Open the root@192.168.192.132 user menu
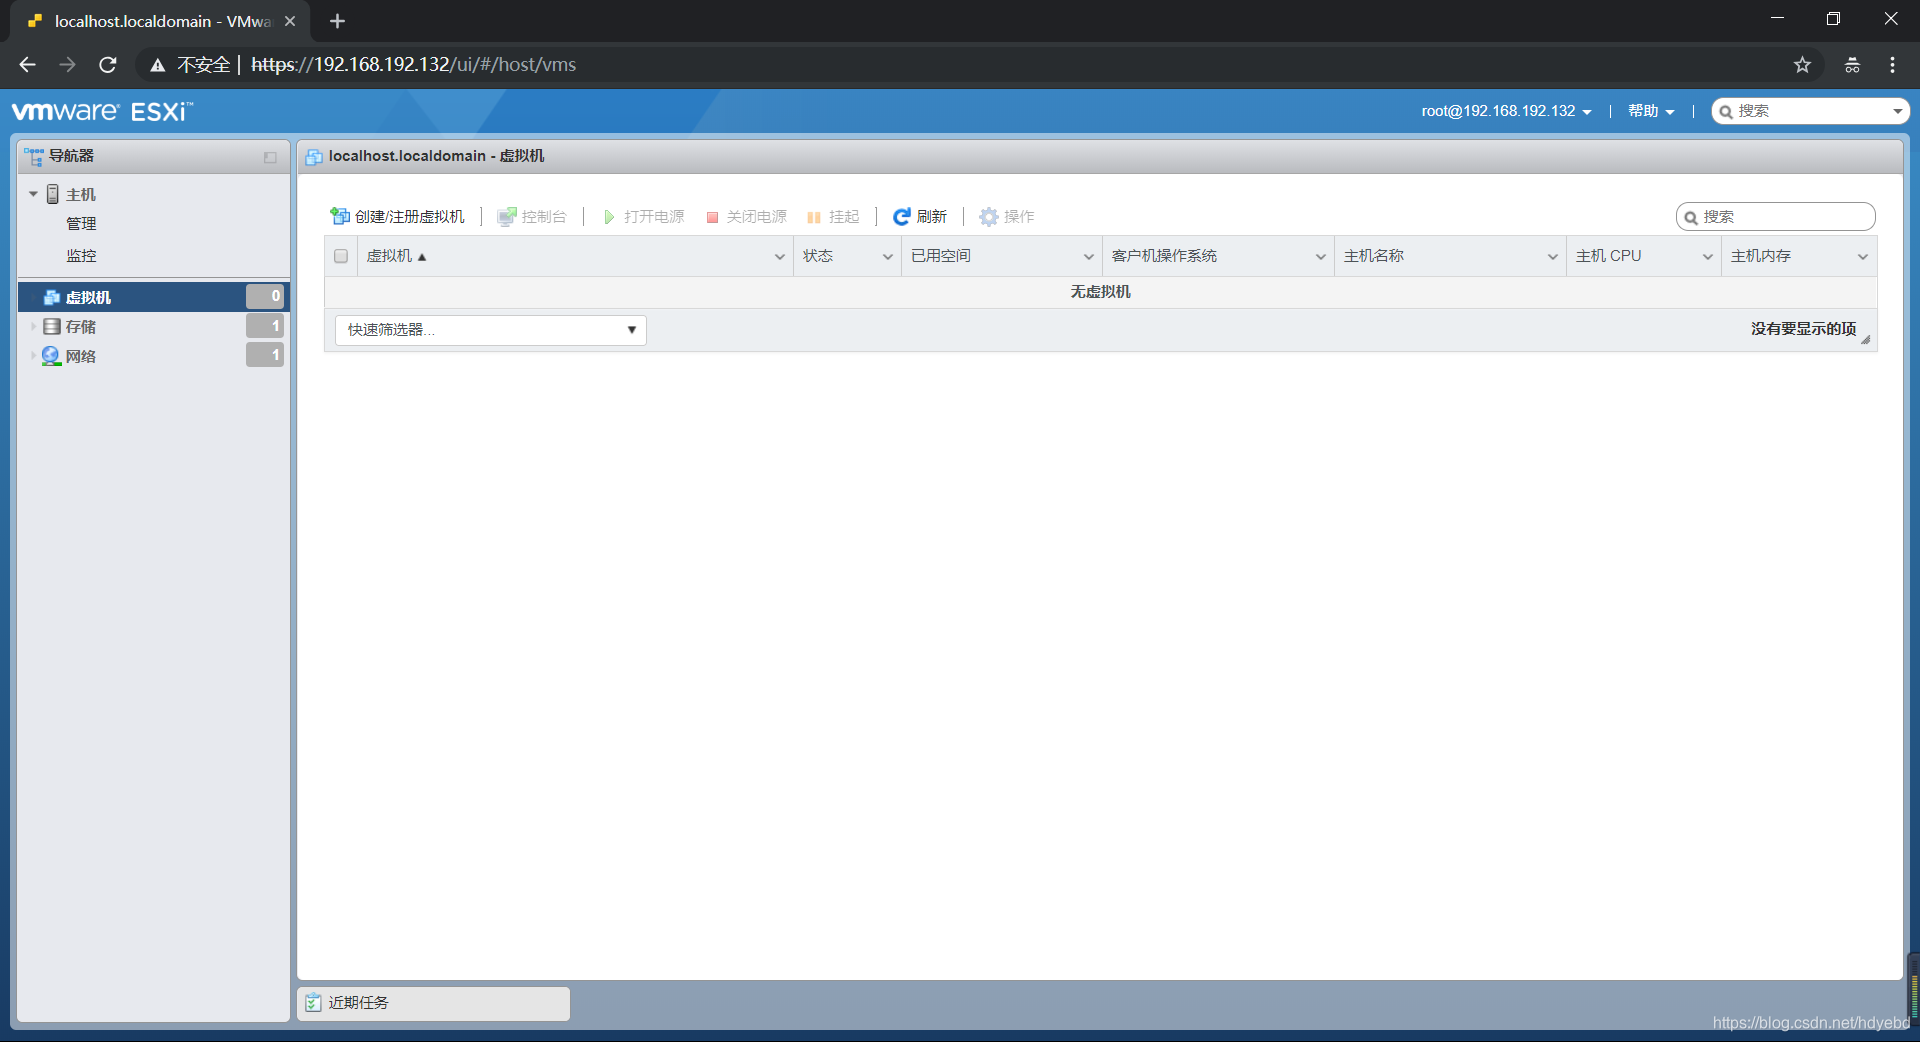Screen dimensions: 1920x1042 click(x=1506, y=111)
